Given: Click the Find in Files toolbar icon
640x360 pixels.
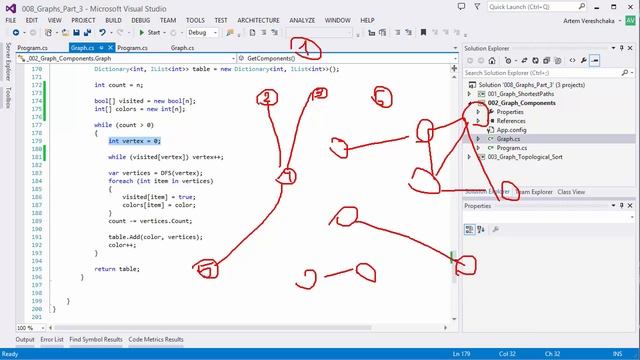Looking at the screenshot, I should pos(230,32).
